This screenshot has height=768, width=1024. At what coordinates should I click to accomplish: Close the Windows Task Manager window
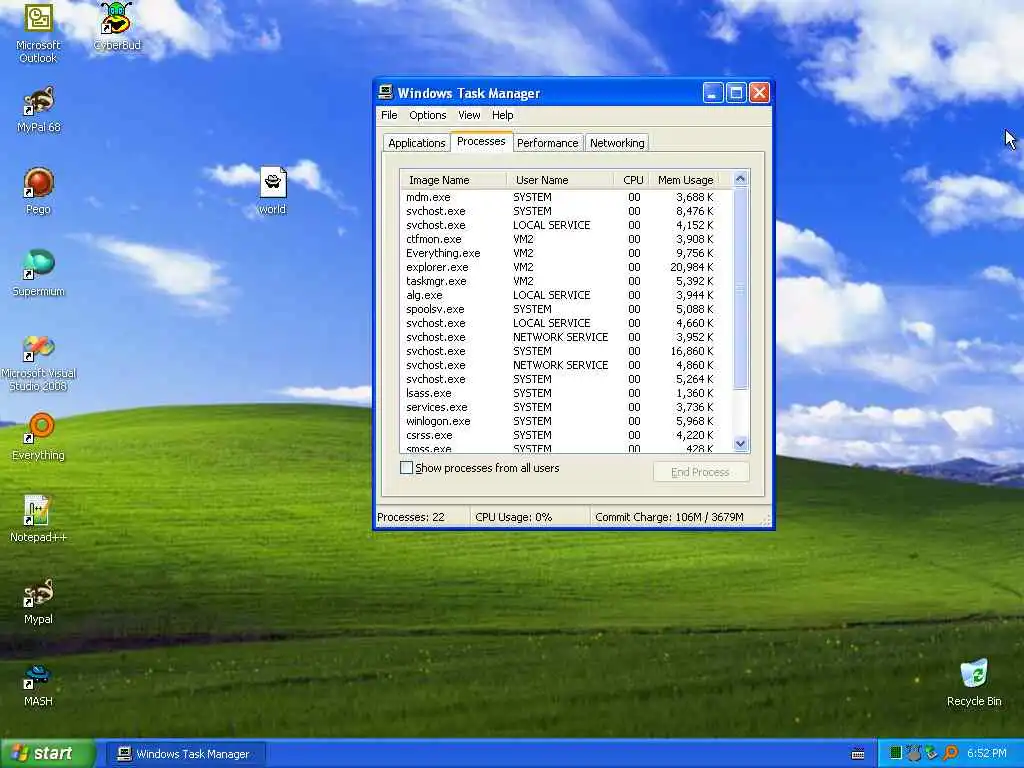coord(759,93)
